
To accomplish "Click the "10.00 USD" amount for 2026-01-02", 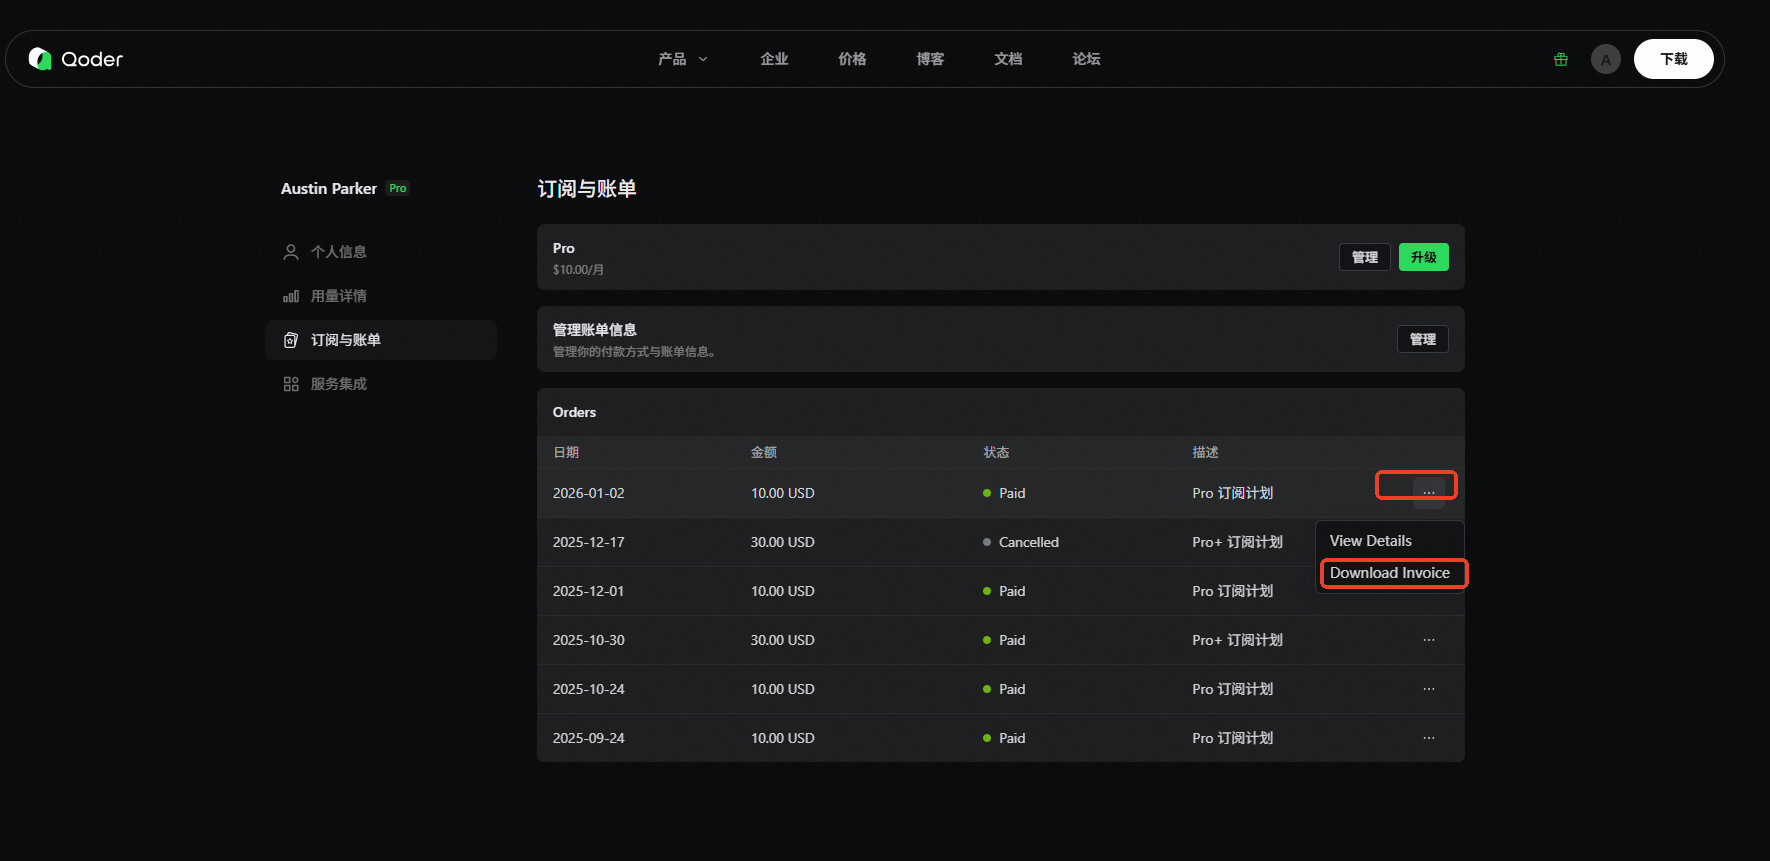I will tap(783, 493).
